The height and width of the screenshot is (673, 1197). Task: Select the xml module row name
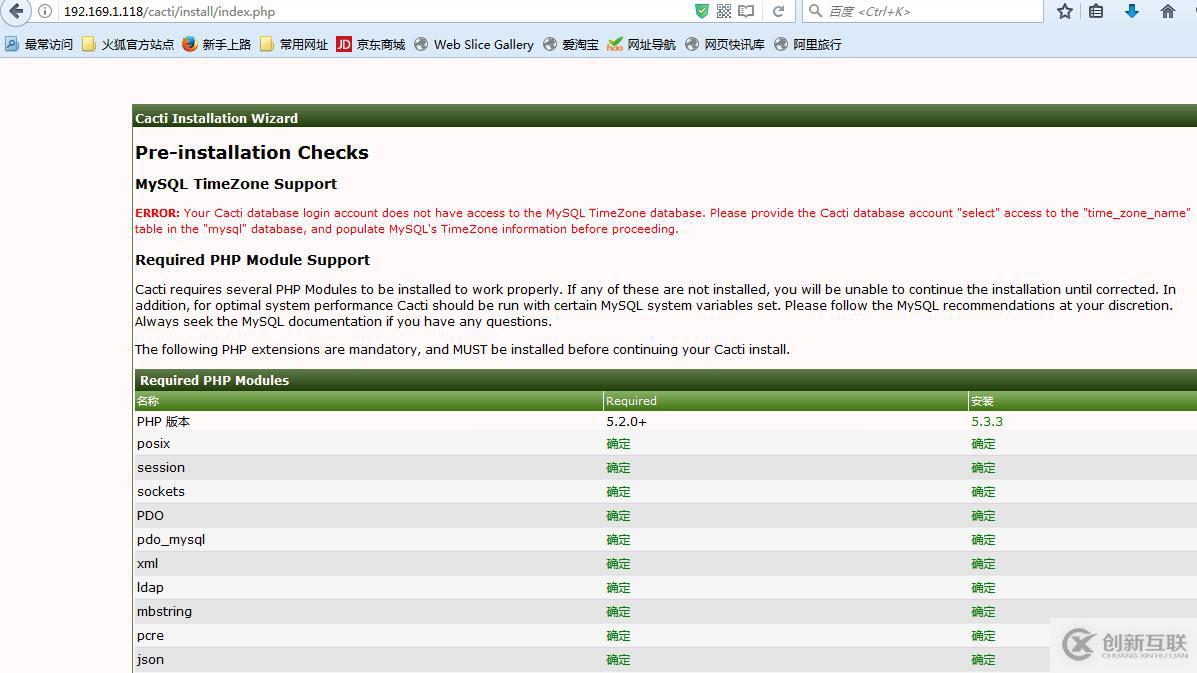point(147,563)
